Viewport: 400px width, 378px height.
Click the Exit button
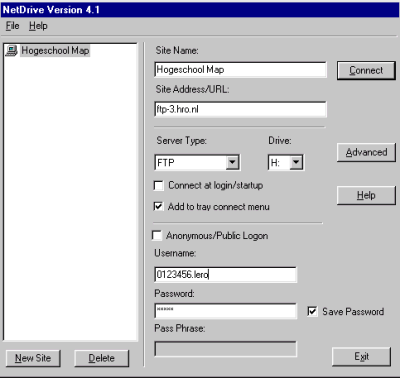point(361,357)
